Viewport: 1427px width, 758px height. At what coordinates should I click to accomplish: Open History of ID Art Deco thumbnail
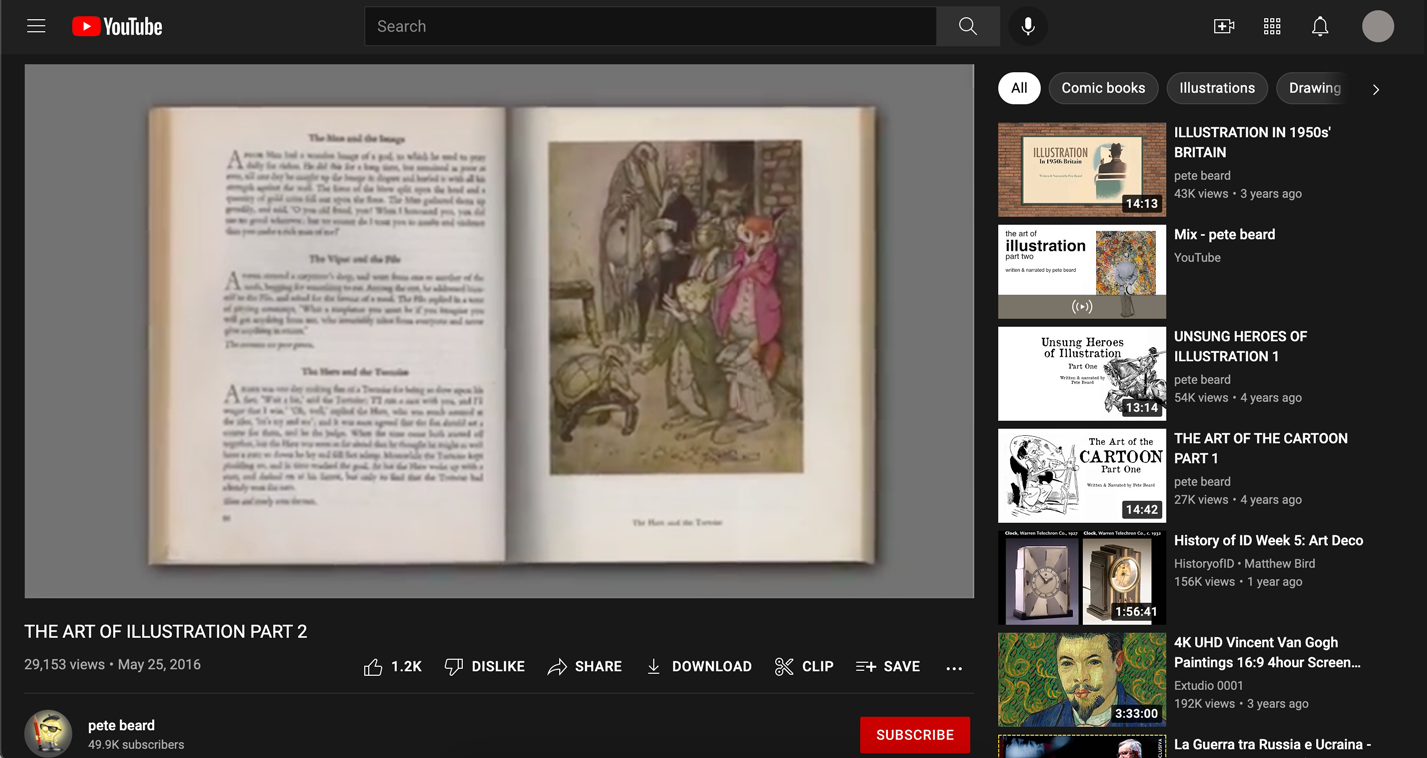point(1082,578)
